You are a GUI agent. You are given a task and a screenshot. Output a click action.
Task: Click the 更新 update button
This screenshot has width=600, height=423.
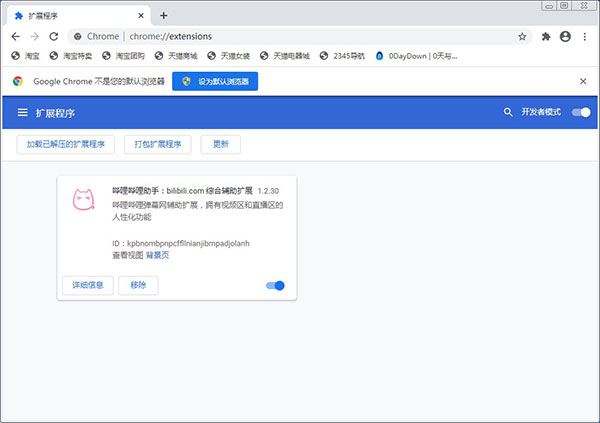(x=221, y=145)
